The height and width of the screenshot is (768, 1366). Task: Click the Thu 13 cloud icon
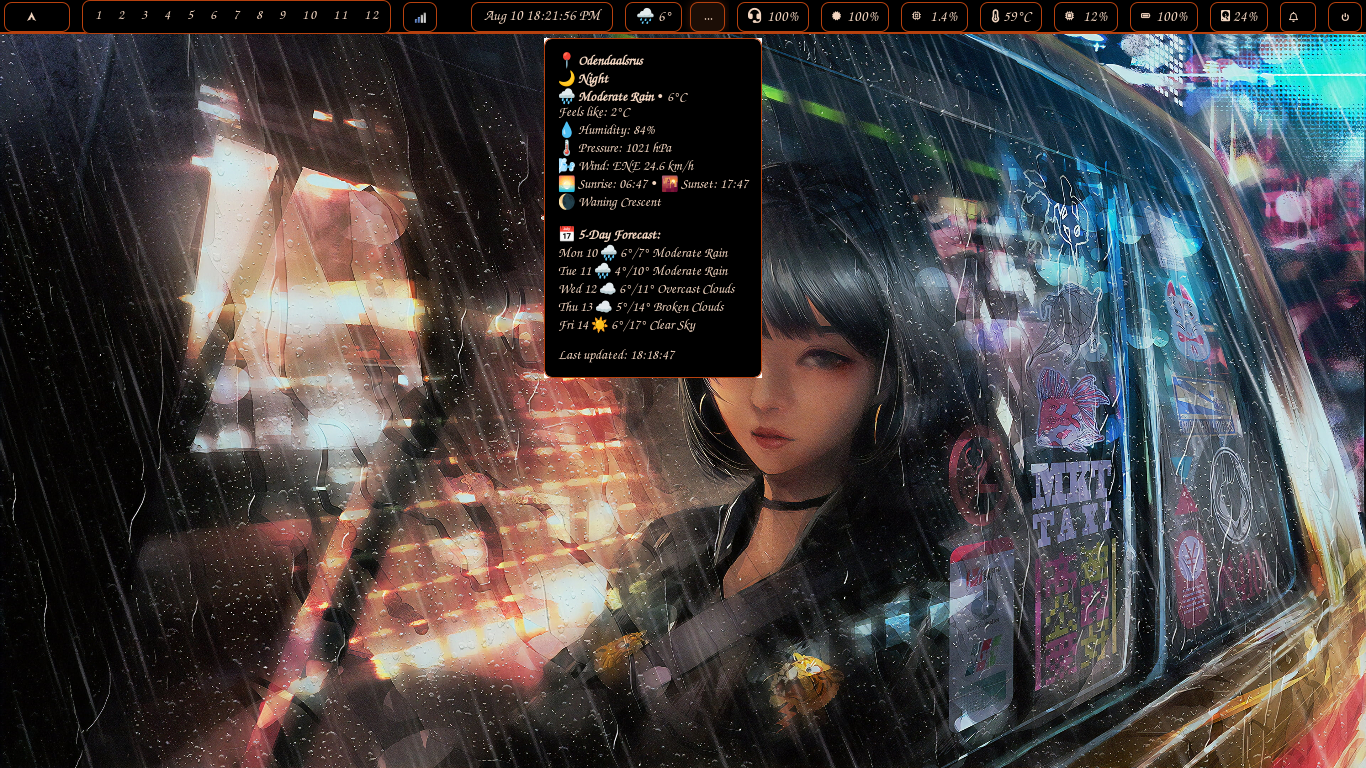click(x=604, y=307)
